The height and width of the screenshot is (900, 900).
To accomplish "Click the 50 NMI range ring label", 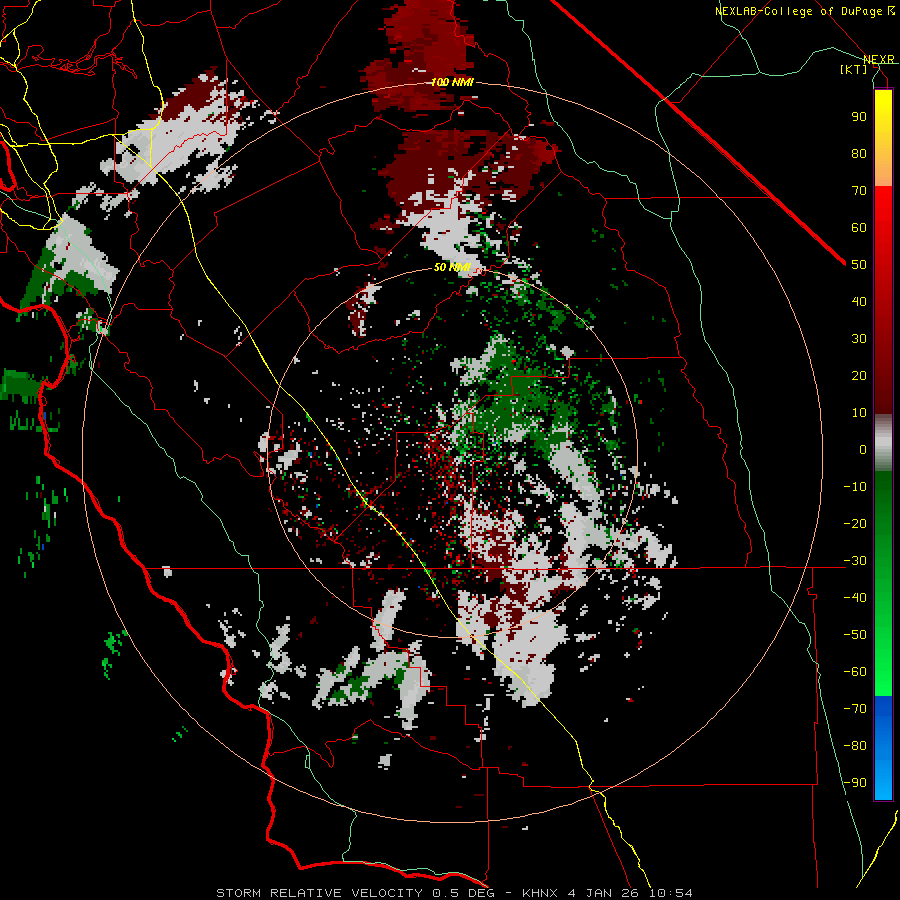I will [452, 267].
